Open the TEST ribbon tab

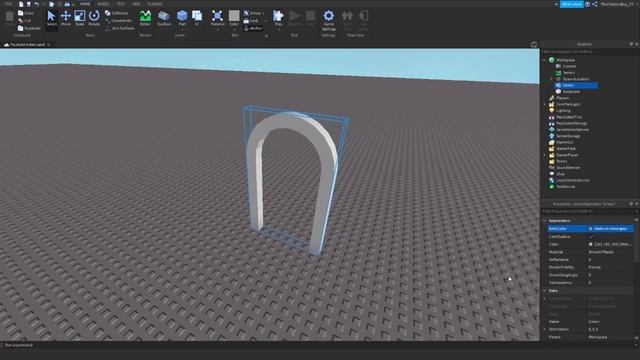tap(121, 4)
